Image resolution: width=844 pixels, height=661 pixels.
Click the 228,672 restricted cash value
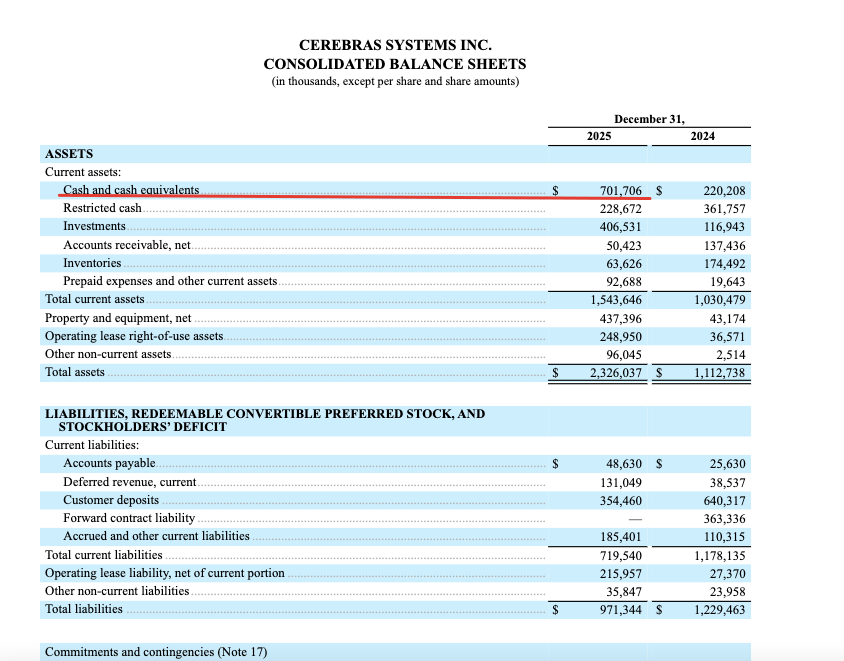[621, 209]
